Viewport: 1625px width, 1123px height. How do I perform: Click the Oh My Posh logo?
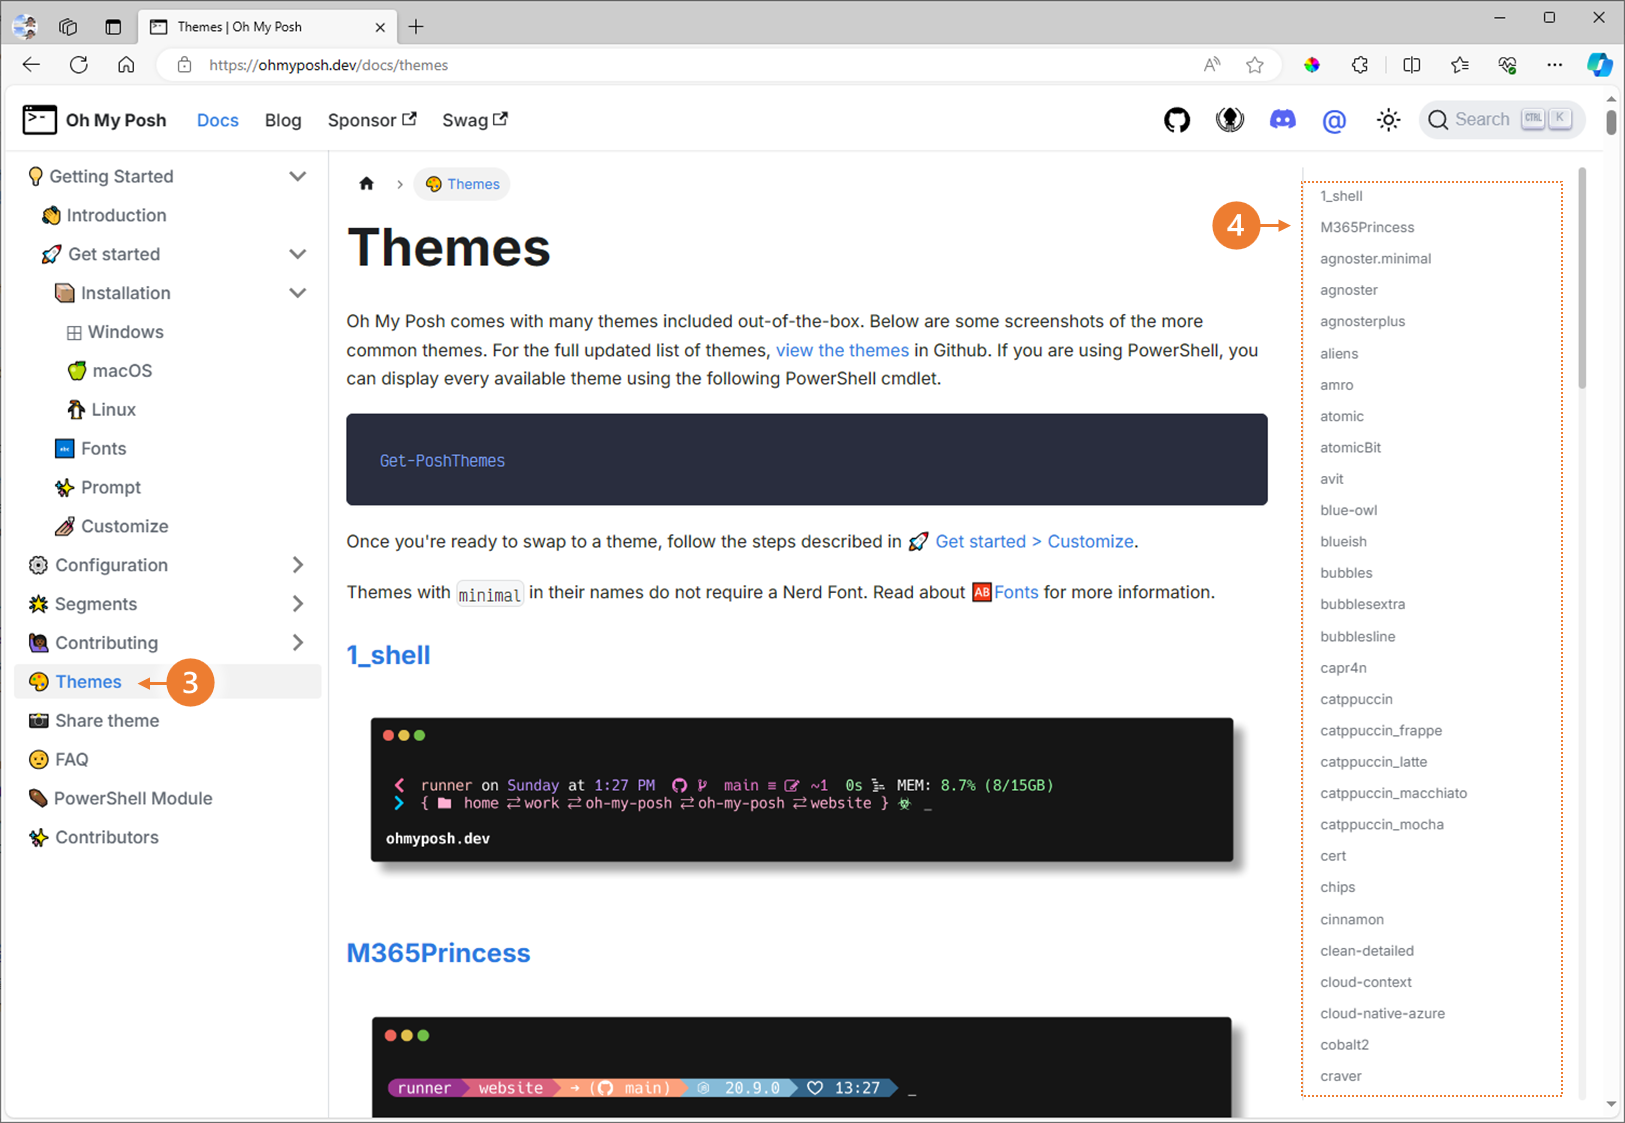[95, 120]
